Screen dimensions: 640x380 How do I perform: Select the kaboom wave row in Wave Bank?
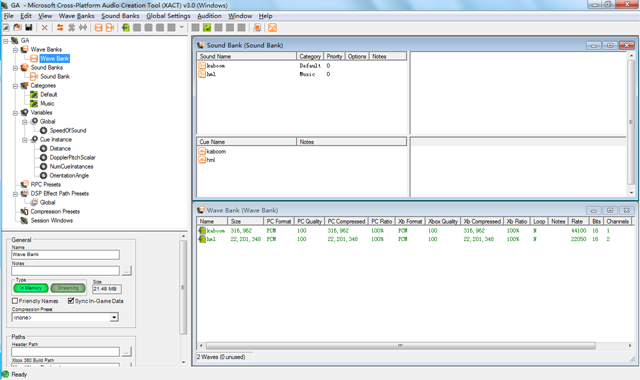coord(415,231)
